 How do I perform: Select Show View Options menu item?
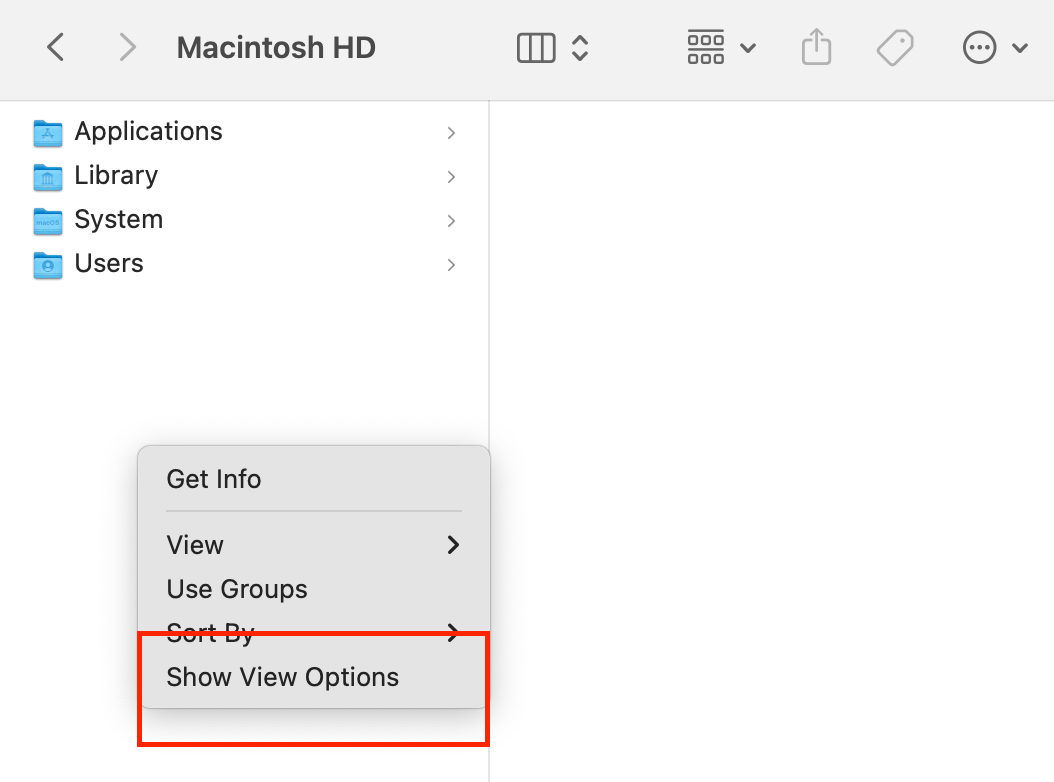click(283, 677)
